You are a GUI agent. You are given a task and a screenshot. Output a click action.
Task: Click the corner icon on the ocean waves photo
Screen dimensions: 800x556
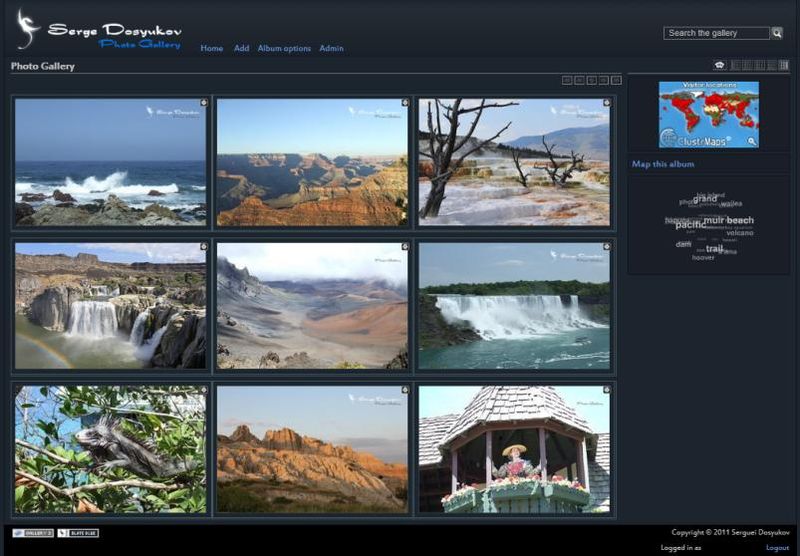coord(203,102)
